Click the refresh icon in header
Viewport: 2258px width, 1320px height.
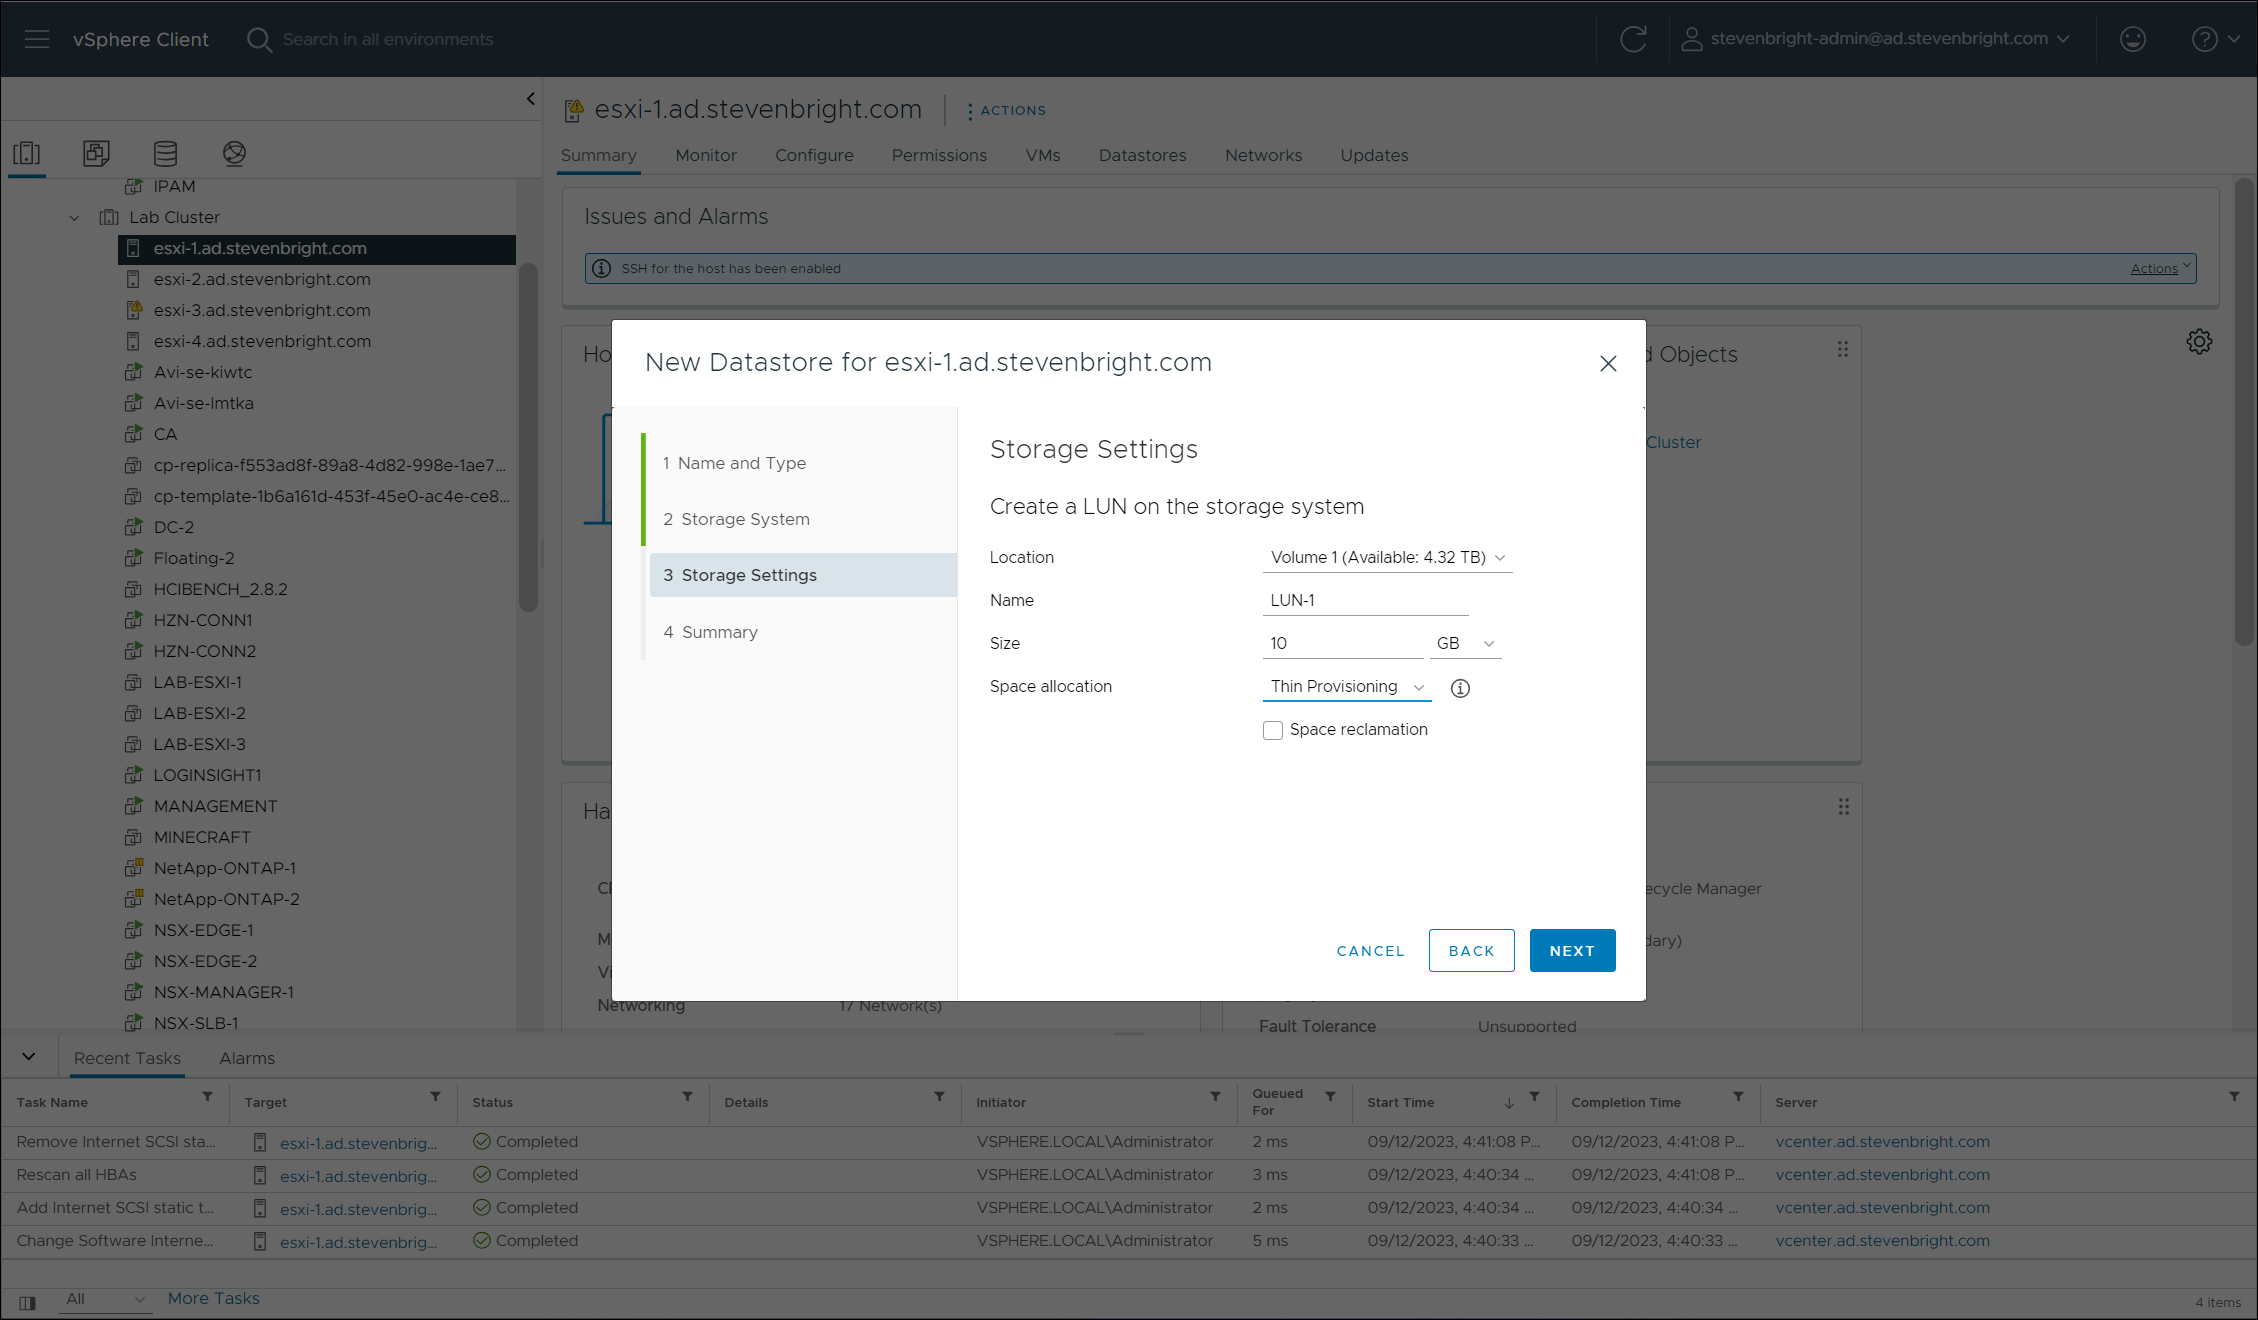click(1633, 39)
